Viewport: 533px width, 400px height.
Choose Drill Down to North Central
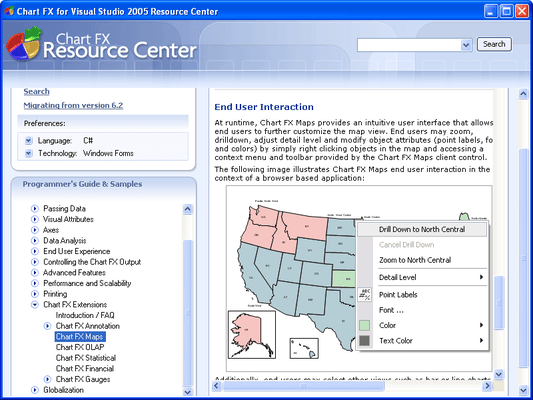pyautogui.click(x=422, y=229)
